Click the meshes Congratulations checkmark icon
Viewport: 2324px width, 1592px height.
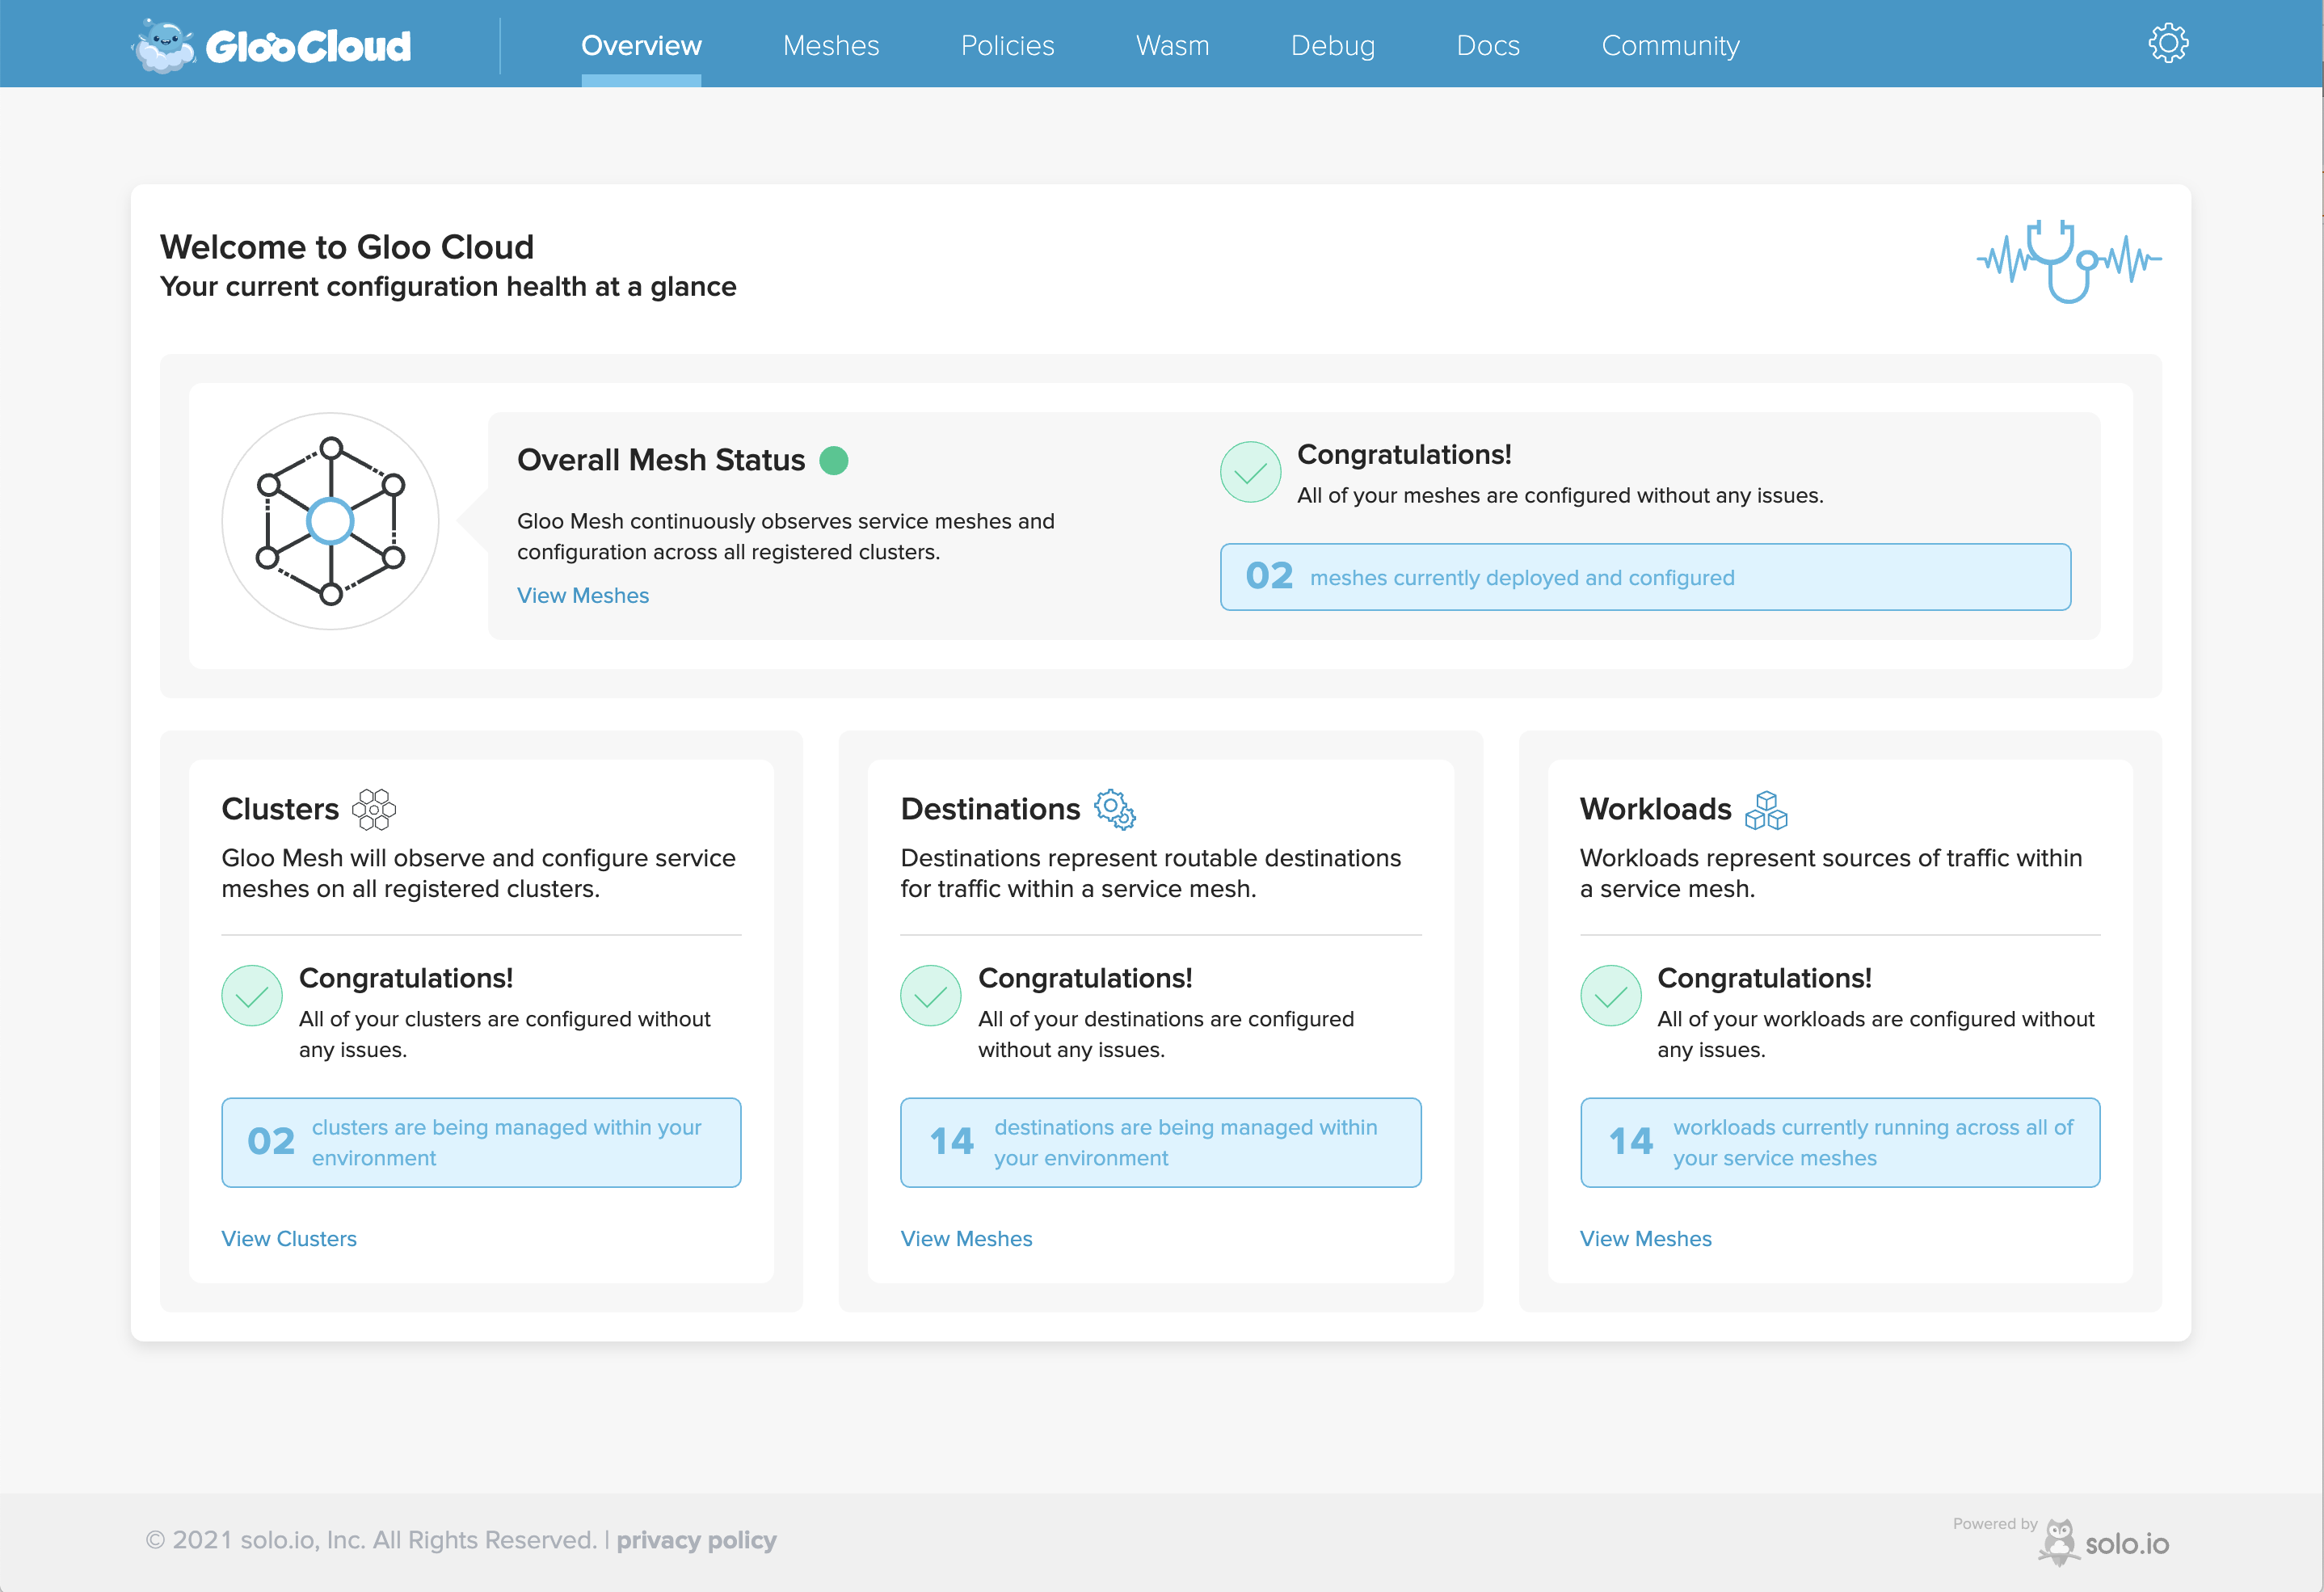point(1250,472)
